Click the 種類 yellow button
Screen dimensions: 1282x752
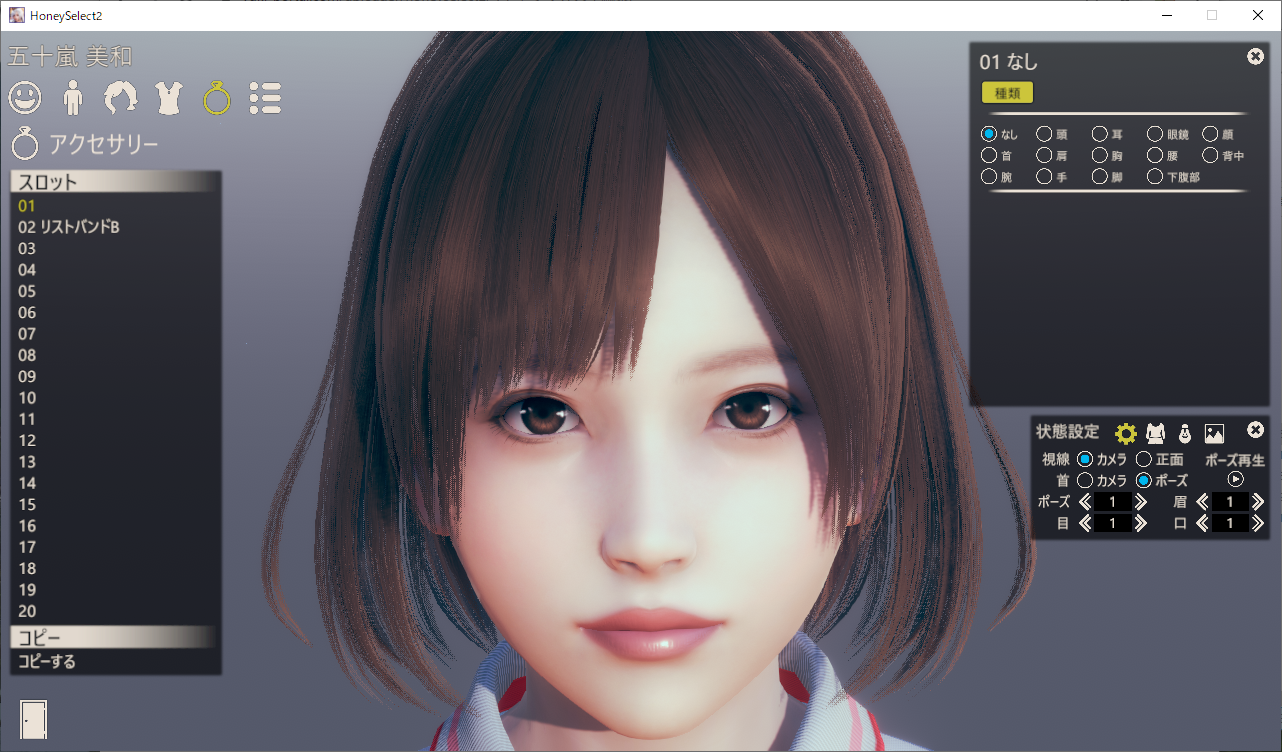[x=1007, y=93]
